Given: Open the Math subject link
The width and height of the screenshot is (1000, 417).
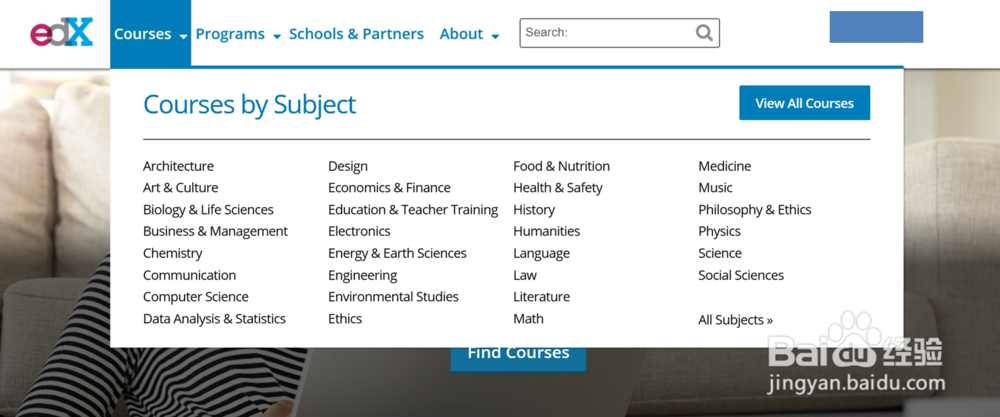Looking at the screenshot, I should pos(528,319).
